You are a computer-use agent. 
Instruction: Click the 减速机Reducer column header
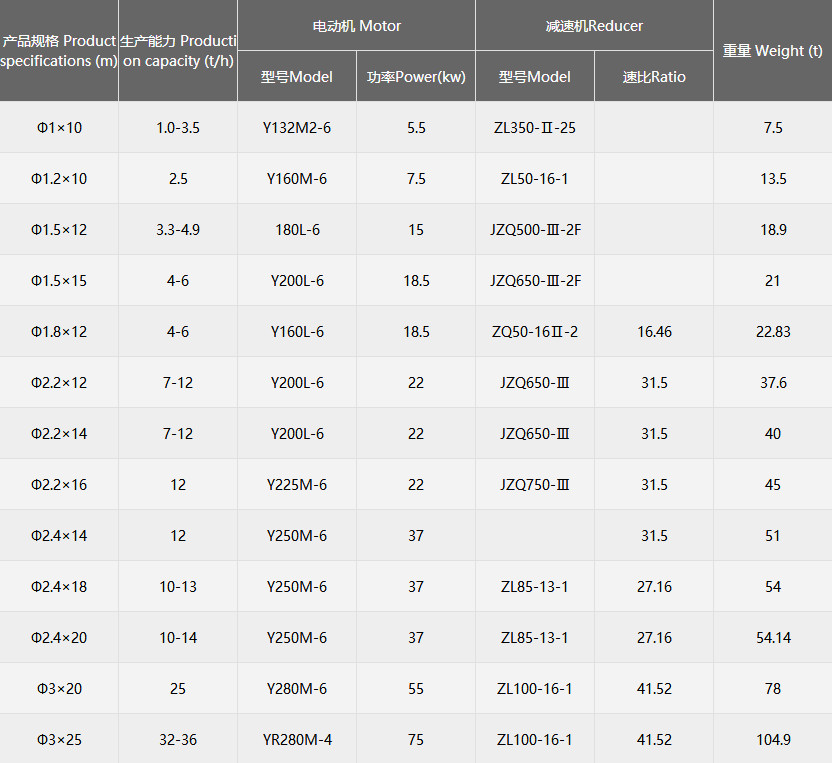(x=594, y=25)
